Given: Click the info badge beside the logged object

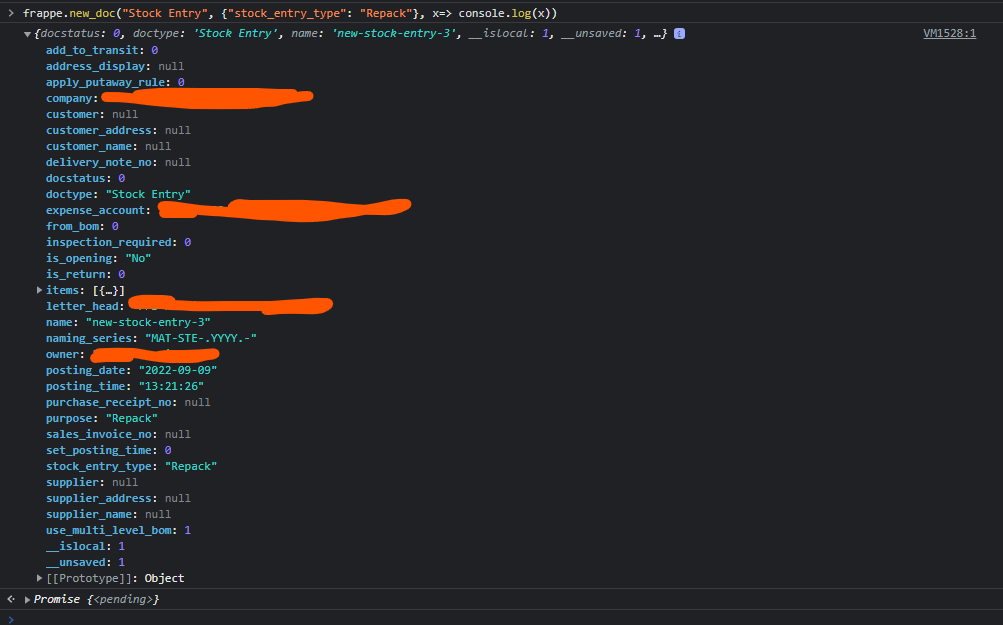Looking at the screenshot, I should pos(678,33).
